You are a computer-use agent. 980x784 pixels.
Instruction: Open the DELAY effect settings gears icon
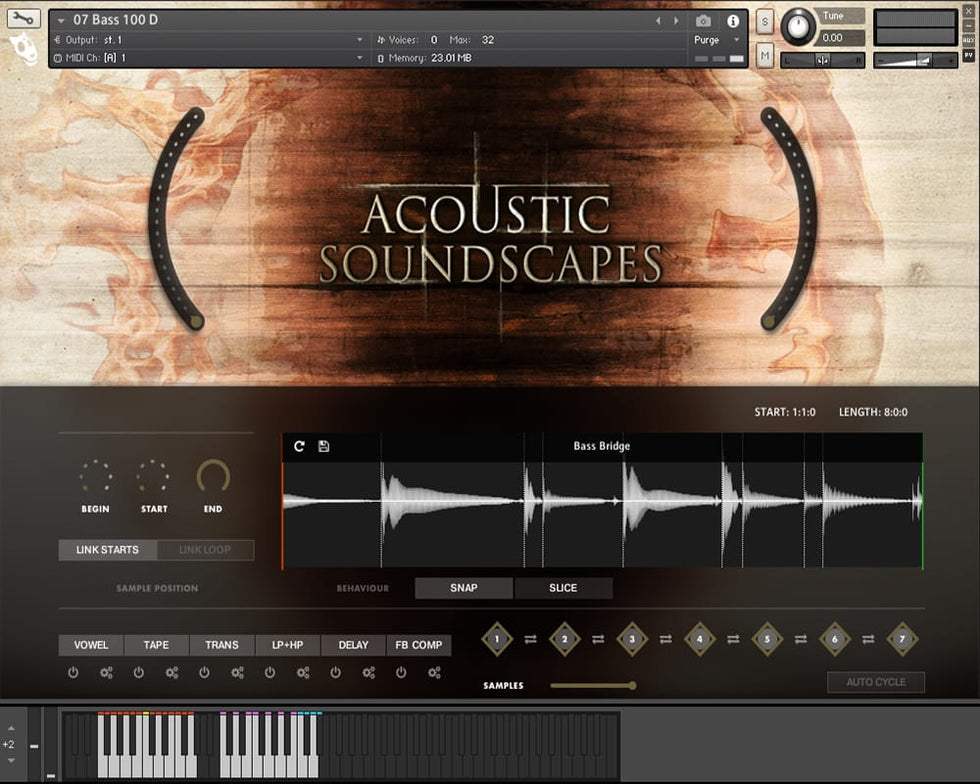369,673
